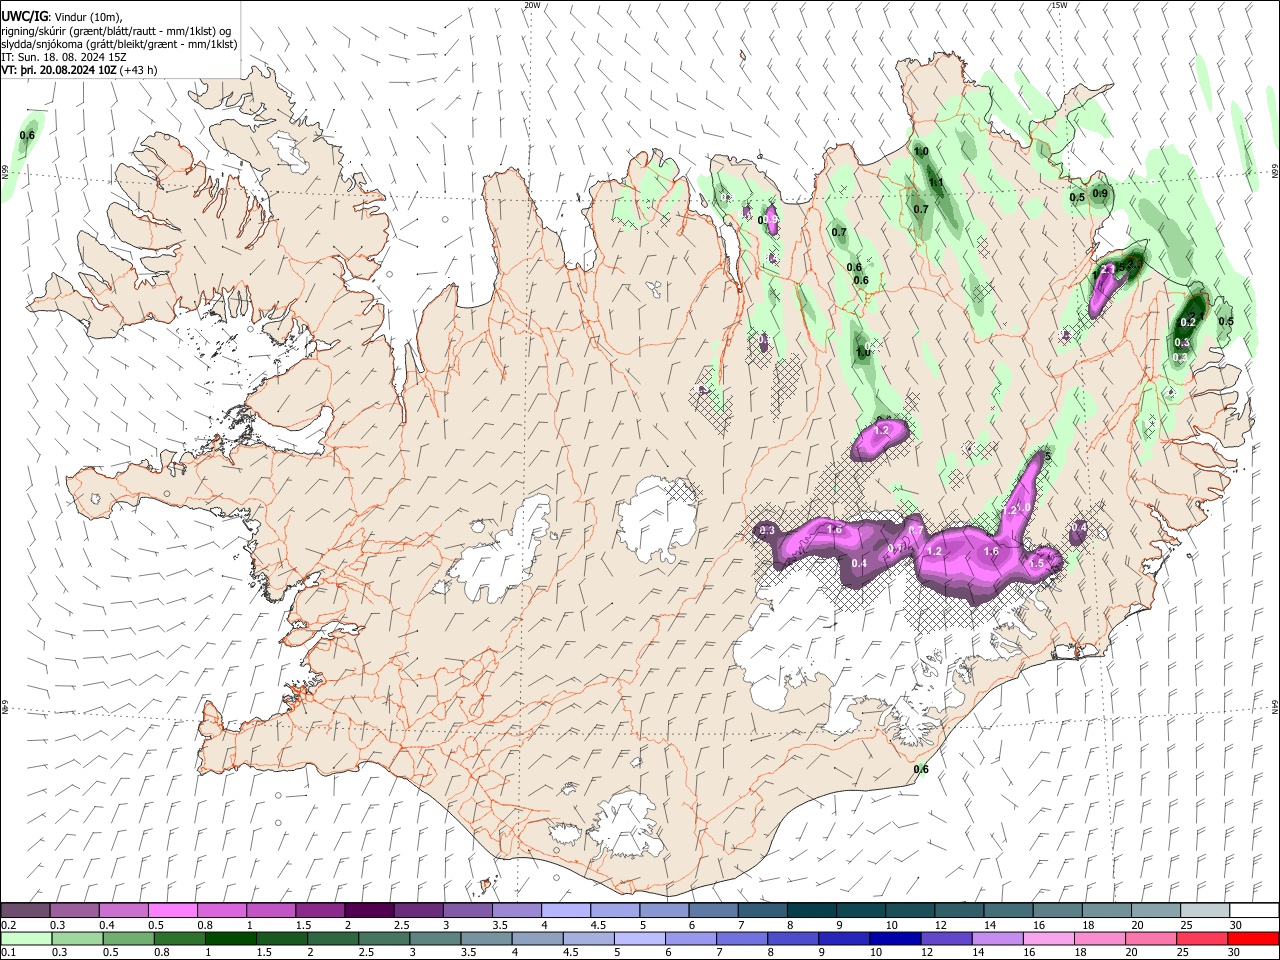Pick the white 30 swatch in the upper legend
The height and width of the screenshot is (960, 1280).
(1254, 911)
